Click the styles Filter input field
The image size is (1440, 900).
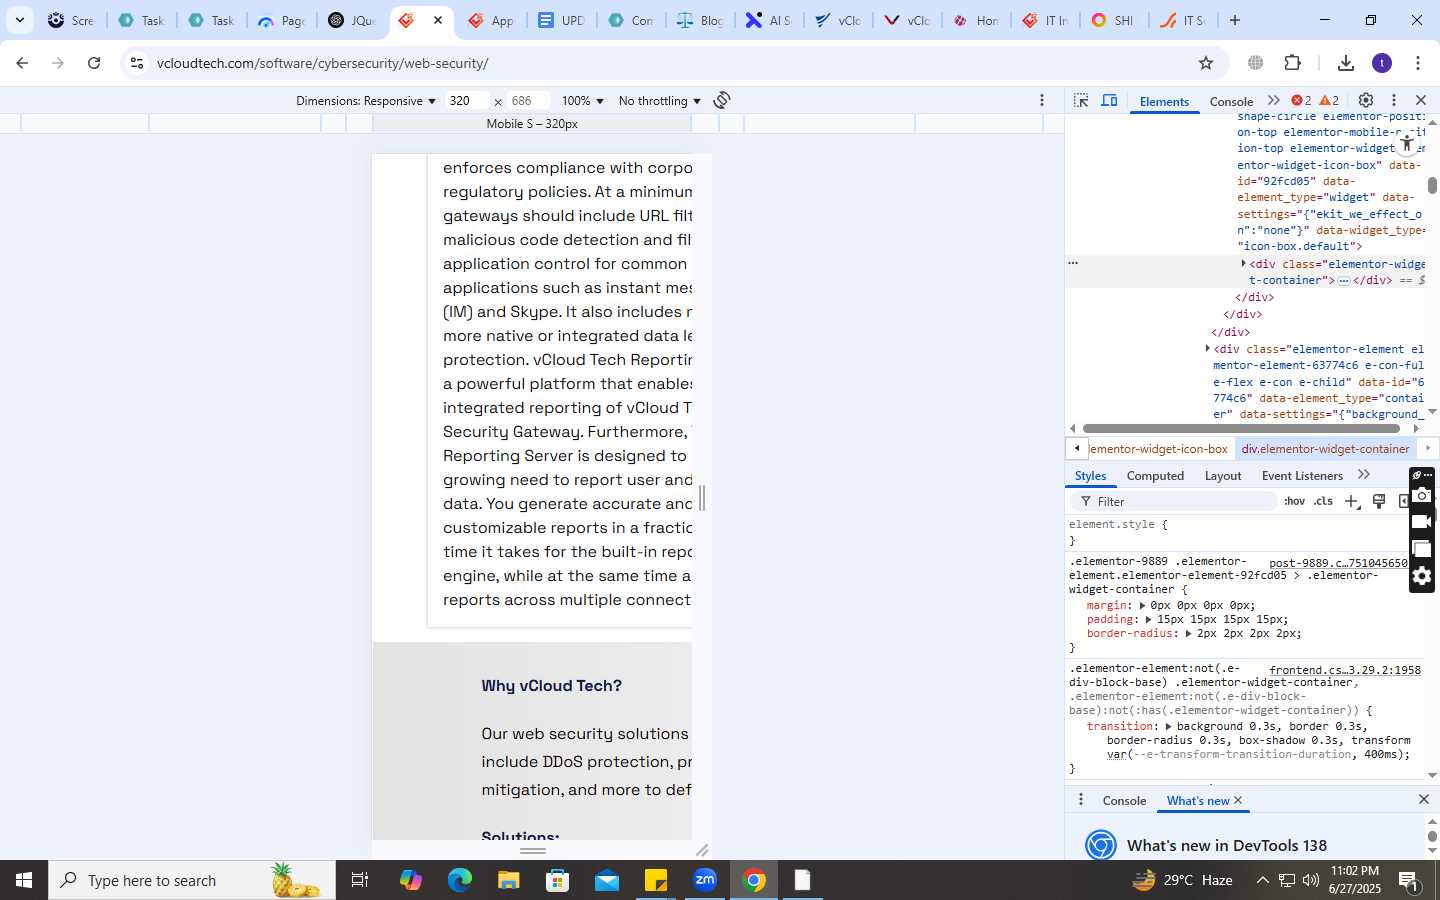[x=1173, y=501]
